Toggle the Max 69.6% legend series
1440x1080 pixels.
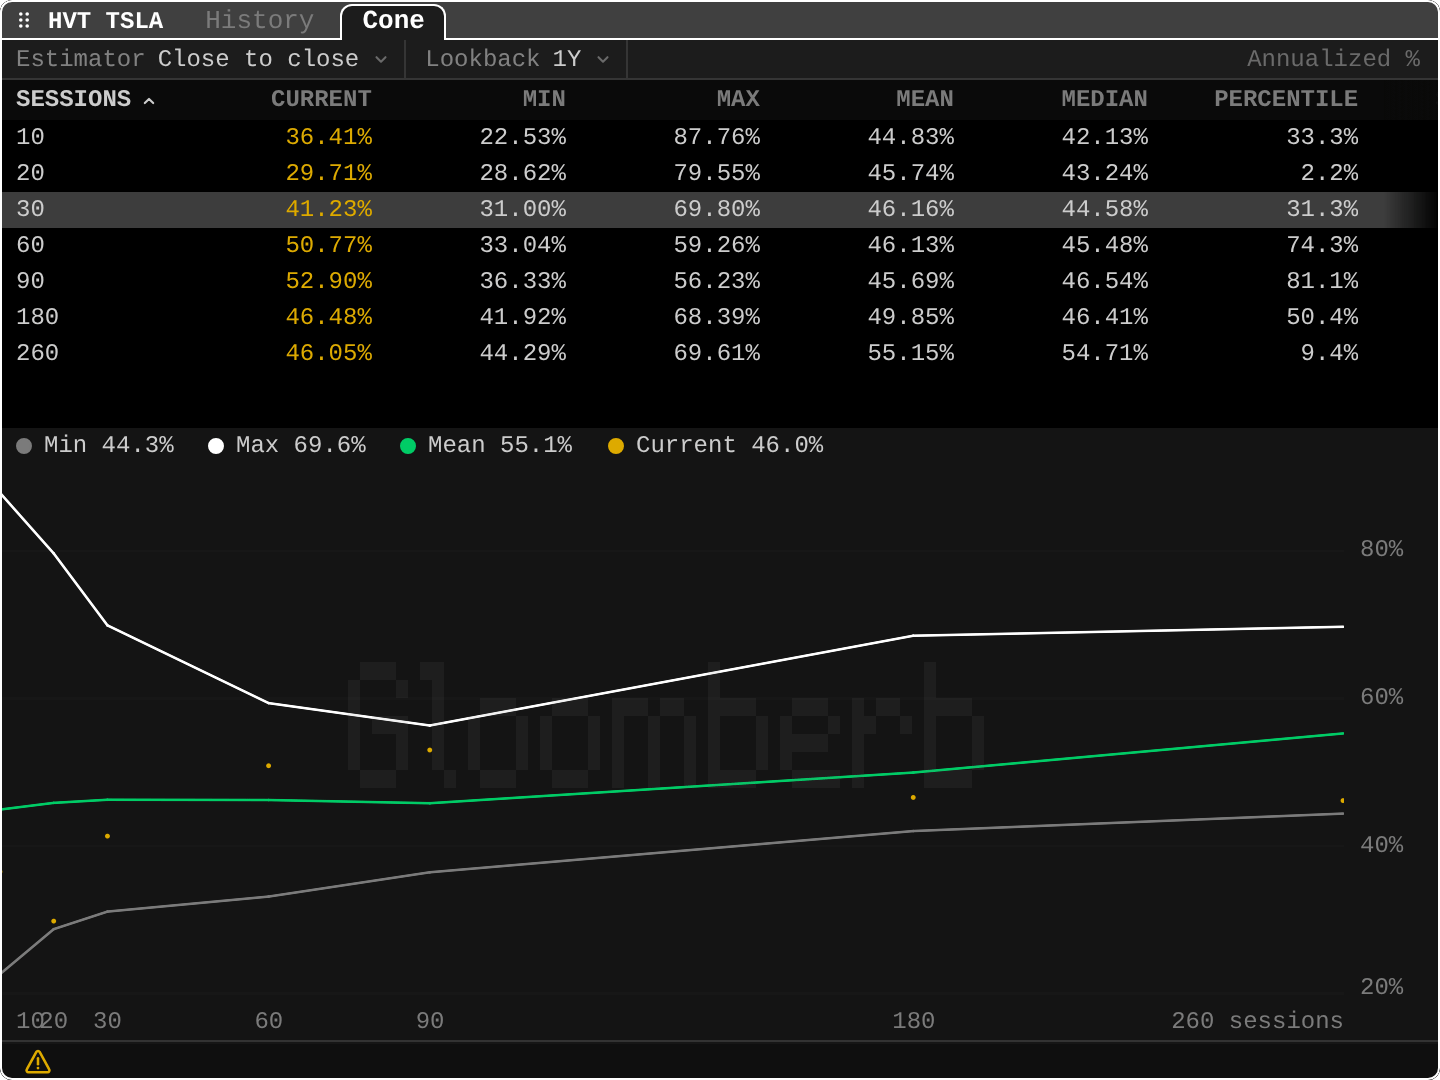(x=287, y=445)
